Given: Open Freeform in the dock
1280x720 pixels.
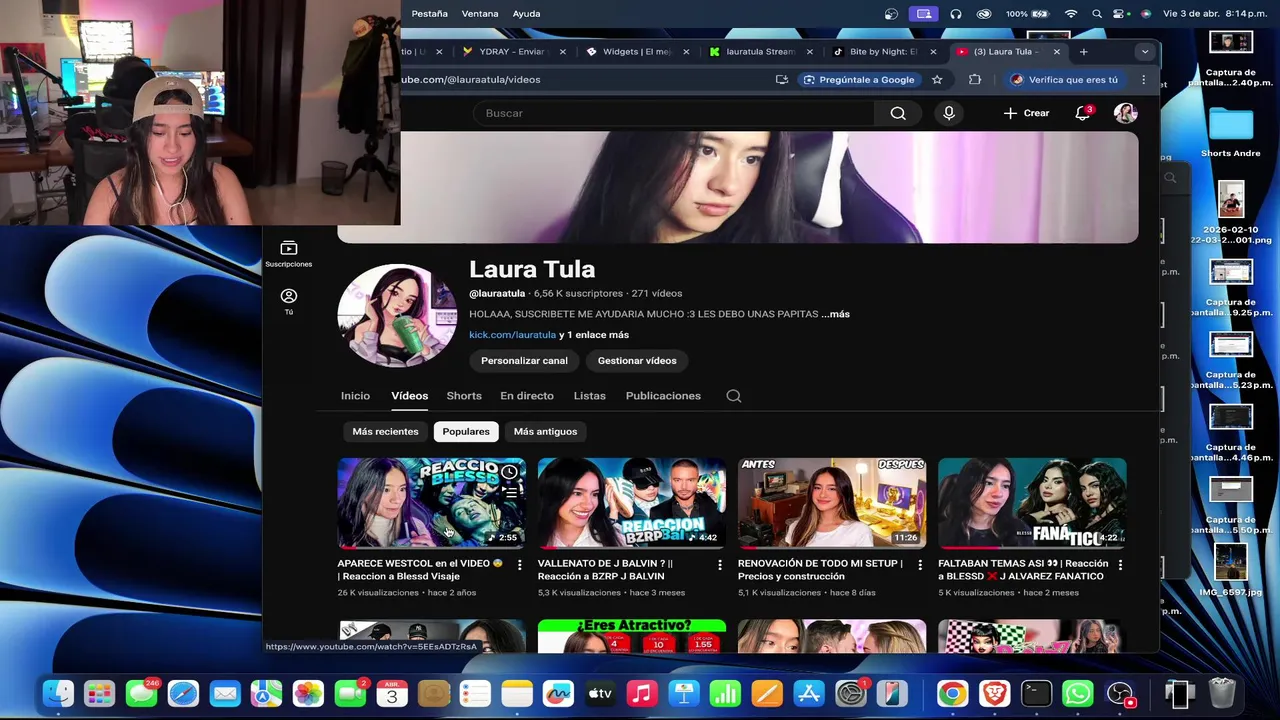Looking at the screenshot, I should tap(558, 693).
